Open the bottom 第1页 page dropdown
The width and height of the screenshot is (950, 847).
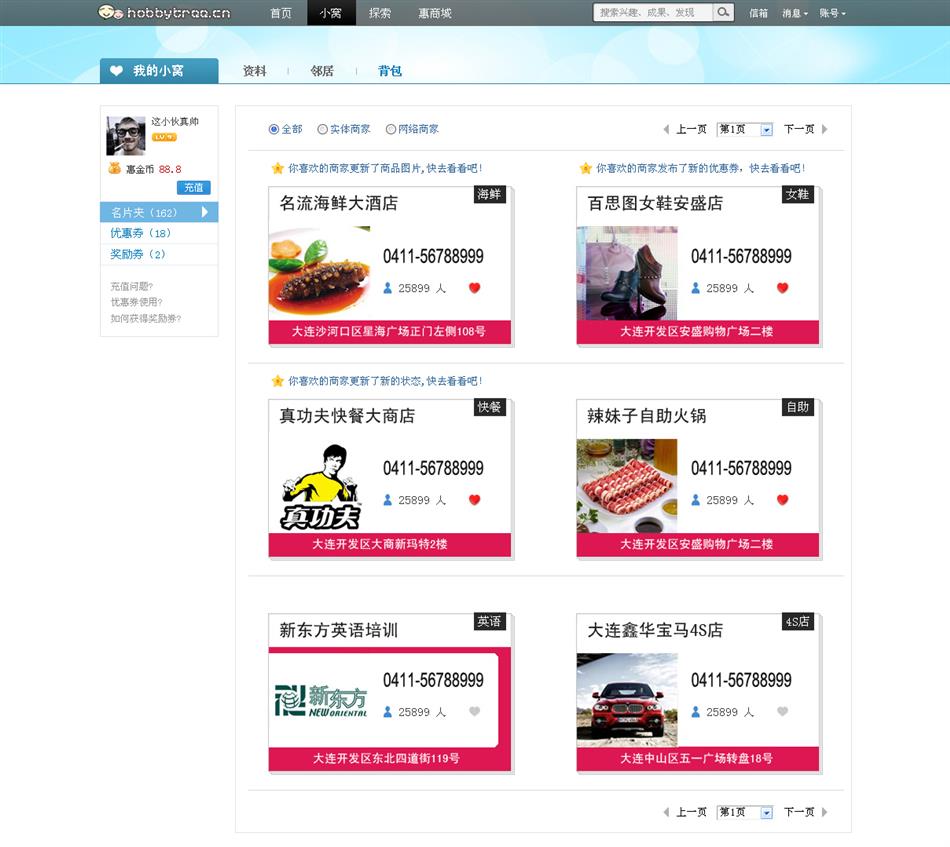745,812
